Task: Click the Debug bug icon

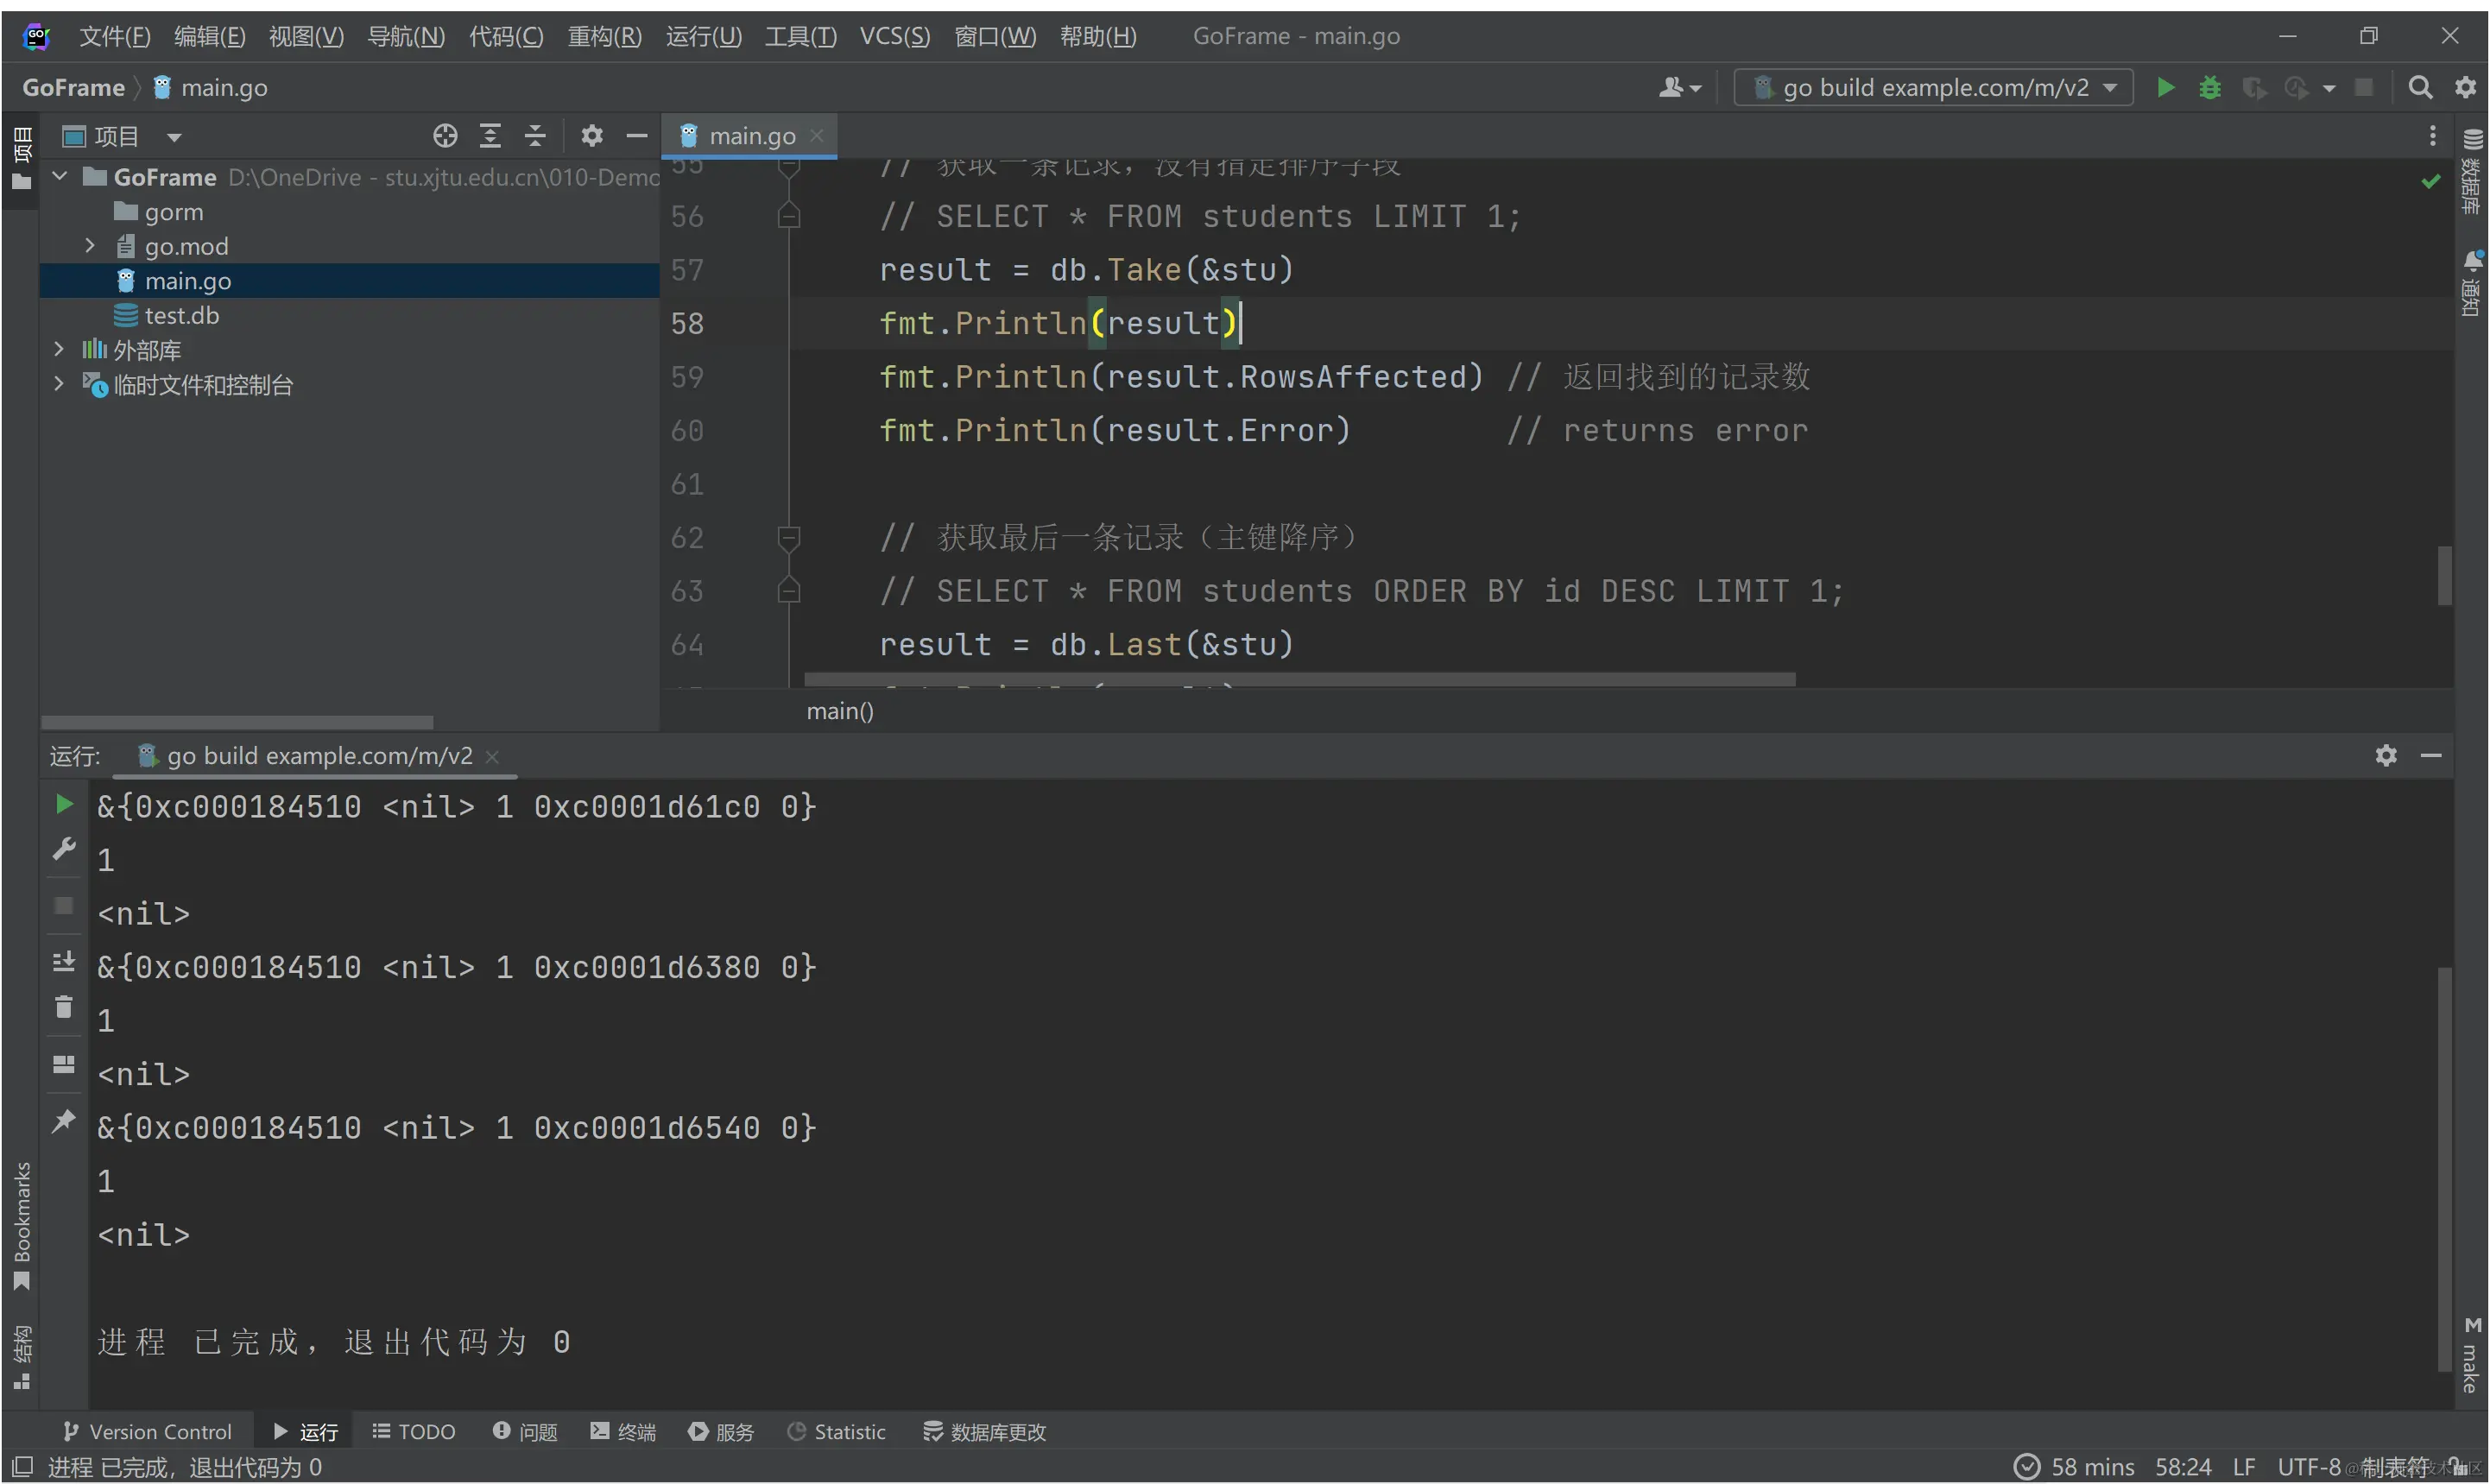Action: tap(2210, 88)
